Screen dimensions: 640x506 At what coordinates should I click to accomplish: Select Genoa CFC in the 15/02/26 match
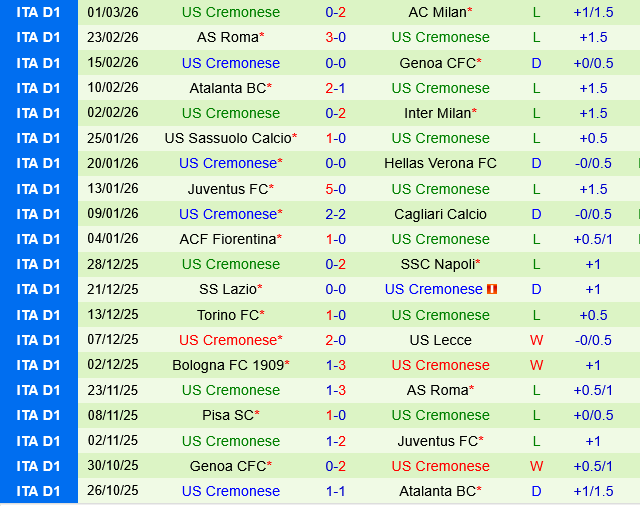tap(436, 63)
